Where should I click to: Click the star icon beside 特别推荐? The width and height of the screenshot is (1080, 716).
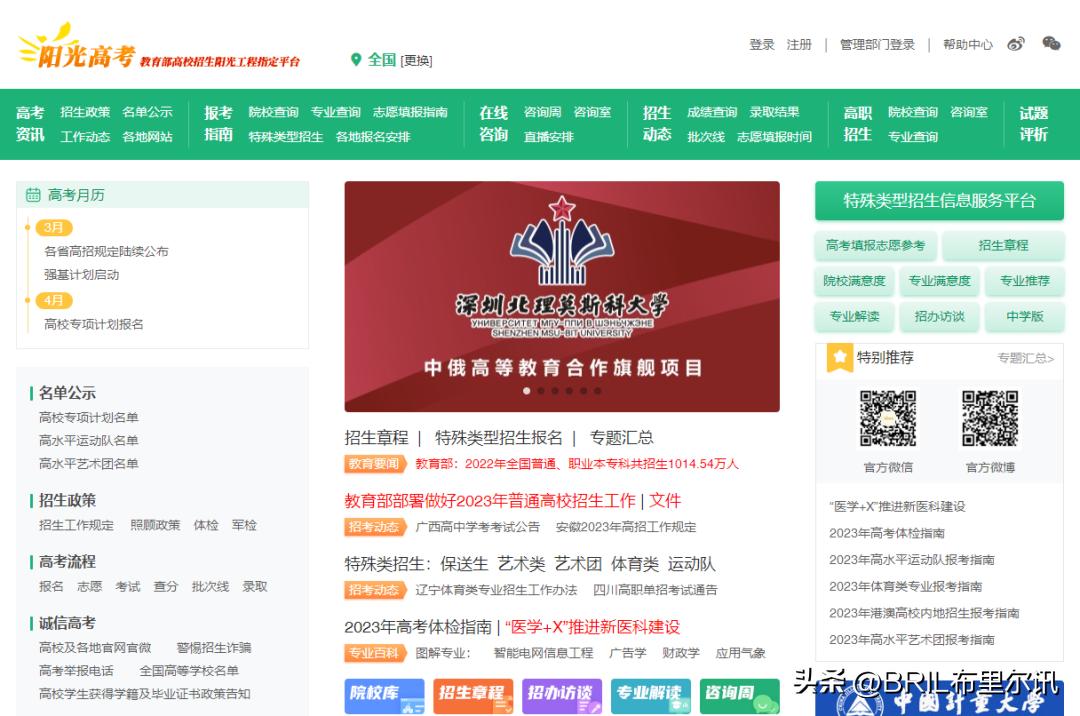(838, 358)
